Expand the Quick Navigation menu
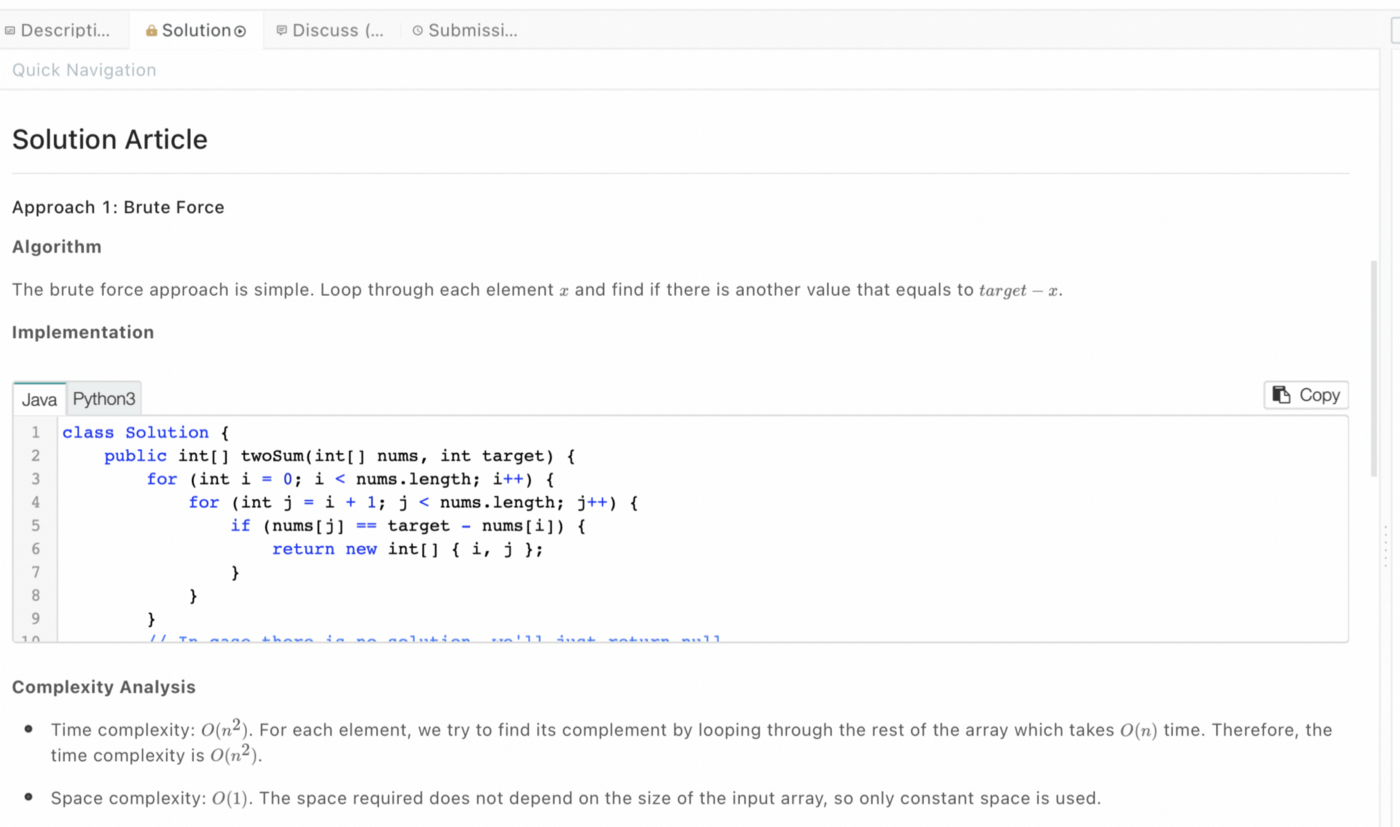 click(84, 69)
